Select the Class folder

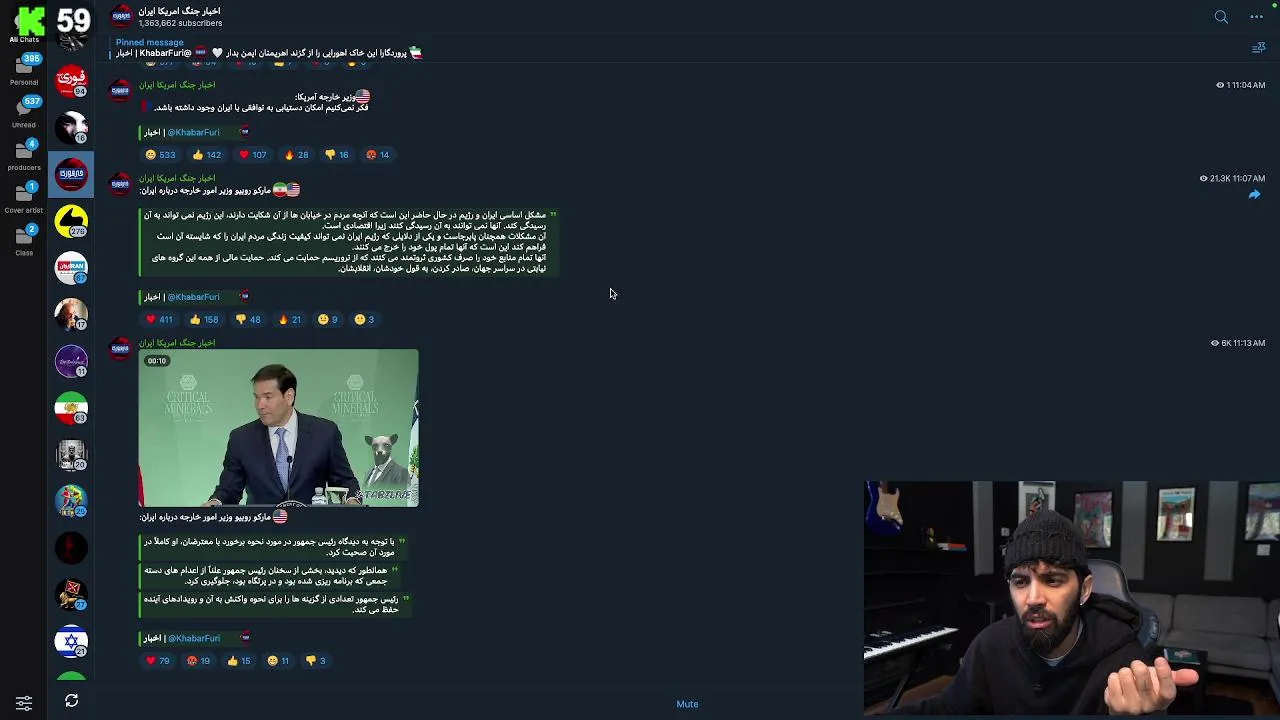(x=24, y=241)
